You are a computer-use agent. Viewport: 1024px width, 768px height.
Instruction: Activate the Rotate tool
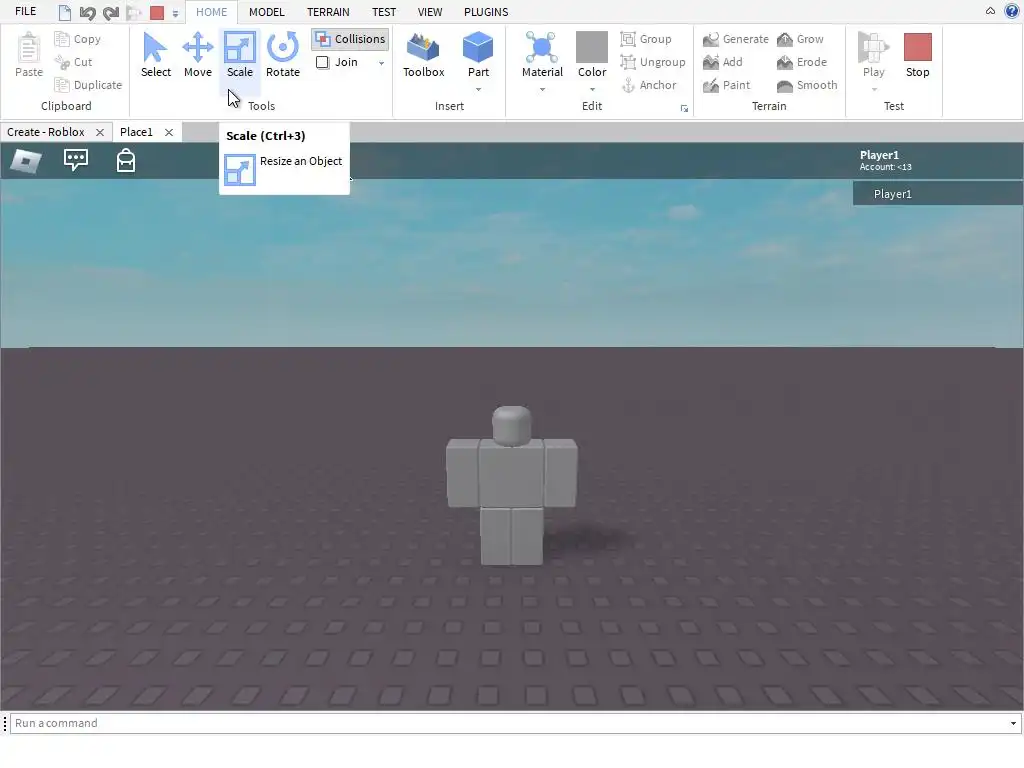(x=283, y=56)
